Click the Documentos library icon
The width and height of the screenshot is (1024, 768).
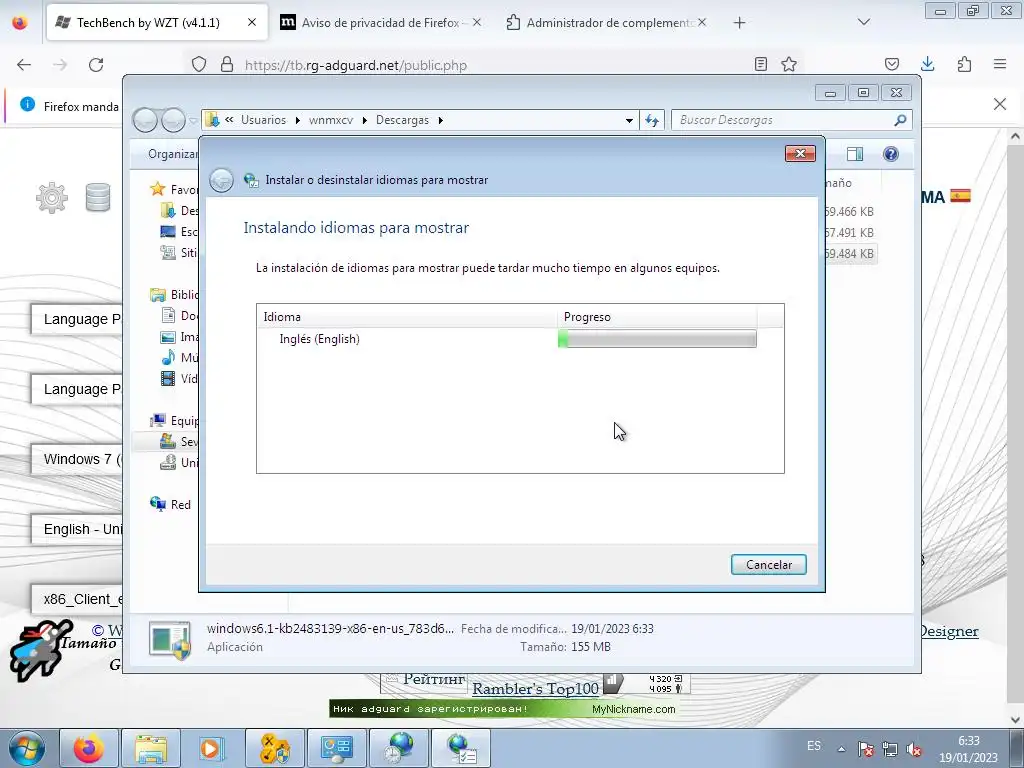point(168,315)
